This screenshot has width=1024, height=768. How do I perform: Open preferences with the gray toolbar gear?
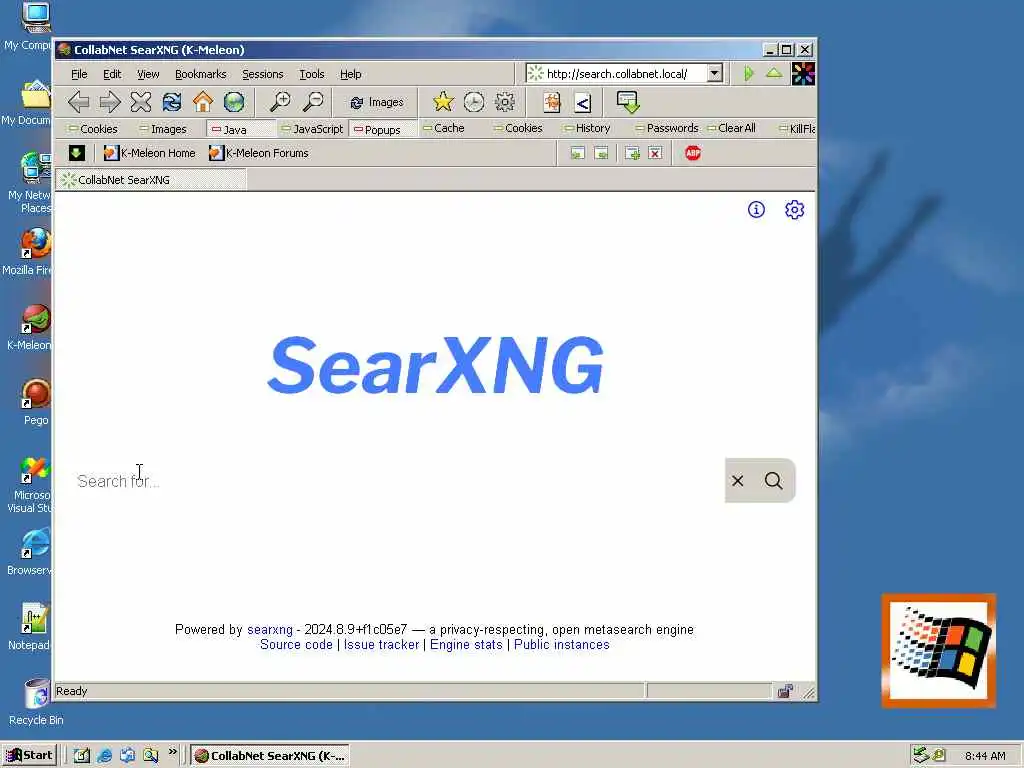tap(505, 102)
